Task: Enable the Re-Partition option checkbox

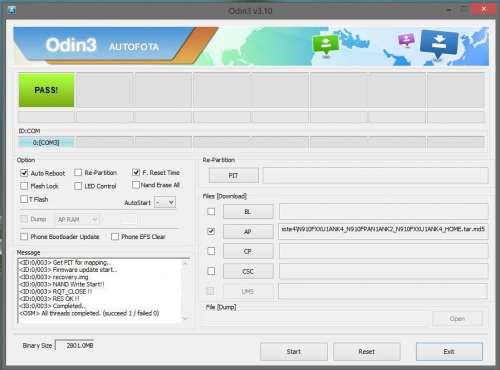Action: (x=78, y=172)
